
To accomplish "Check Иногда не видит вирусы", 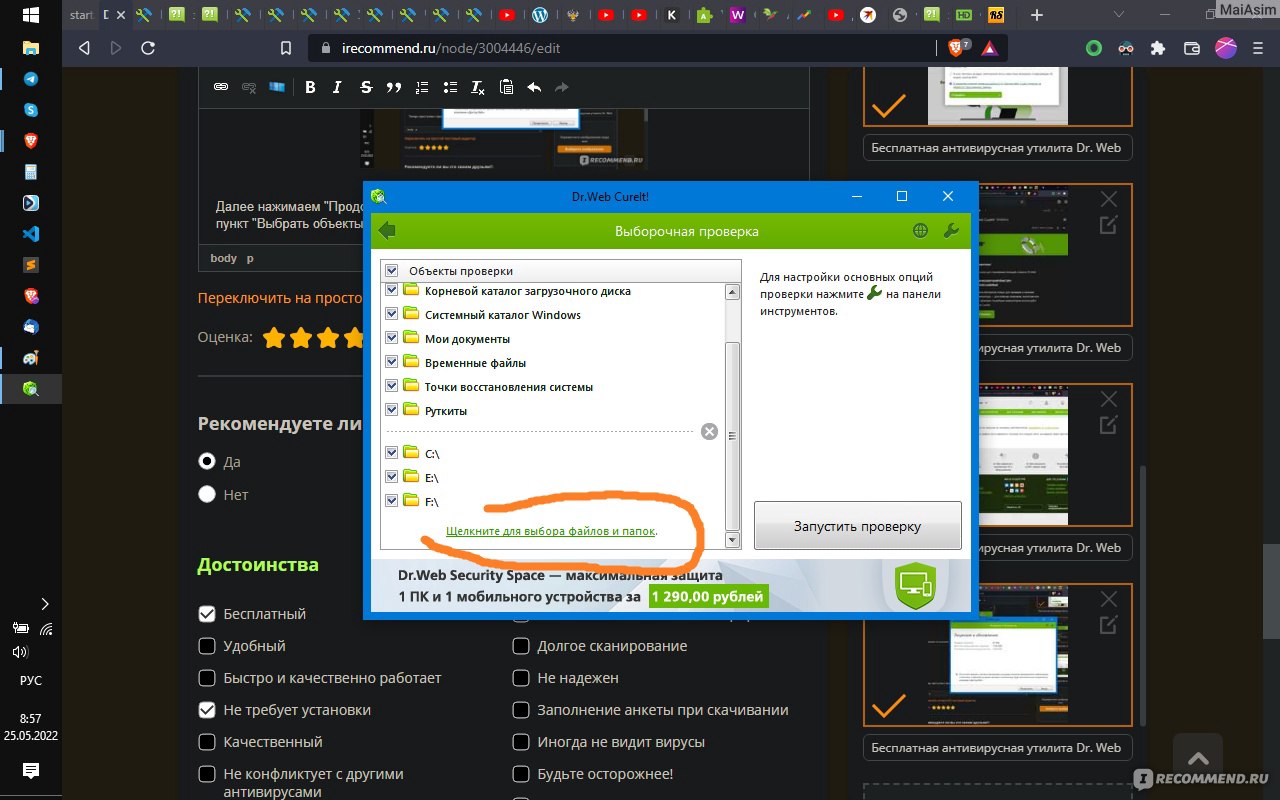I will coord(521,742).
